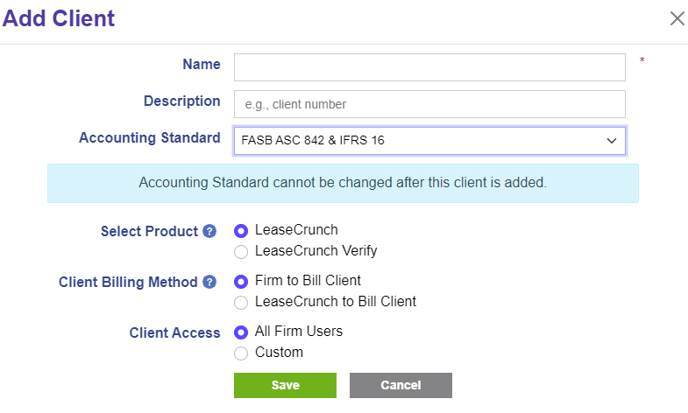Select the LeaseCrunch product radio button

pyautogui.click(x=241, y=230)
